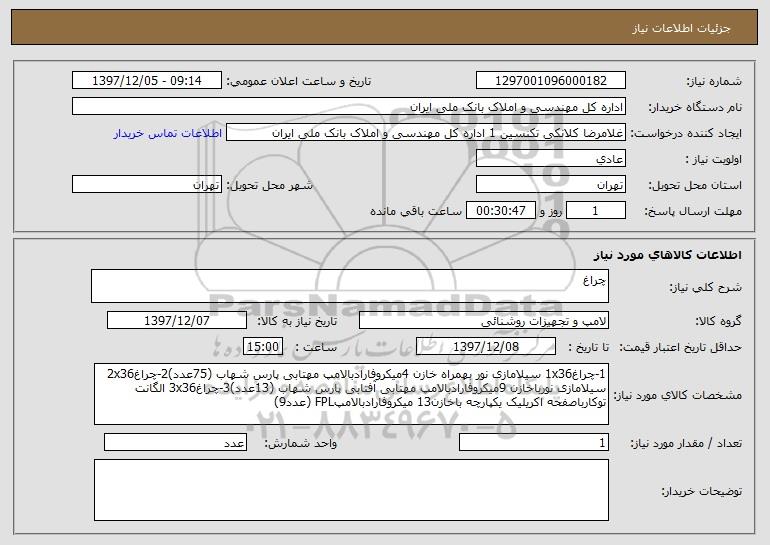The height and width of the screenshot is (545, 770).
Task: Select the quantity field showing 1
Action: coord(534,442)
